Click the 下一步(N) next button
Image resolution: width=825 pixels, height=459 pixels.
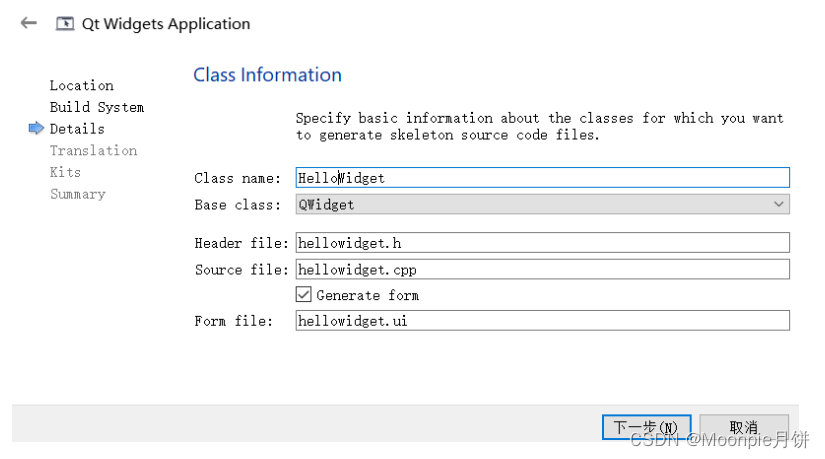click(647, 427)
